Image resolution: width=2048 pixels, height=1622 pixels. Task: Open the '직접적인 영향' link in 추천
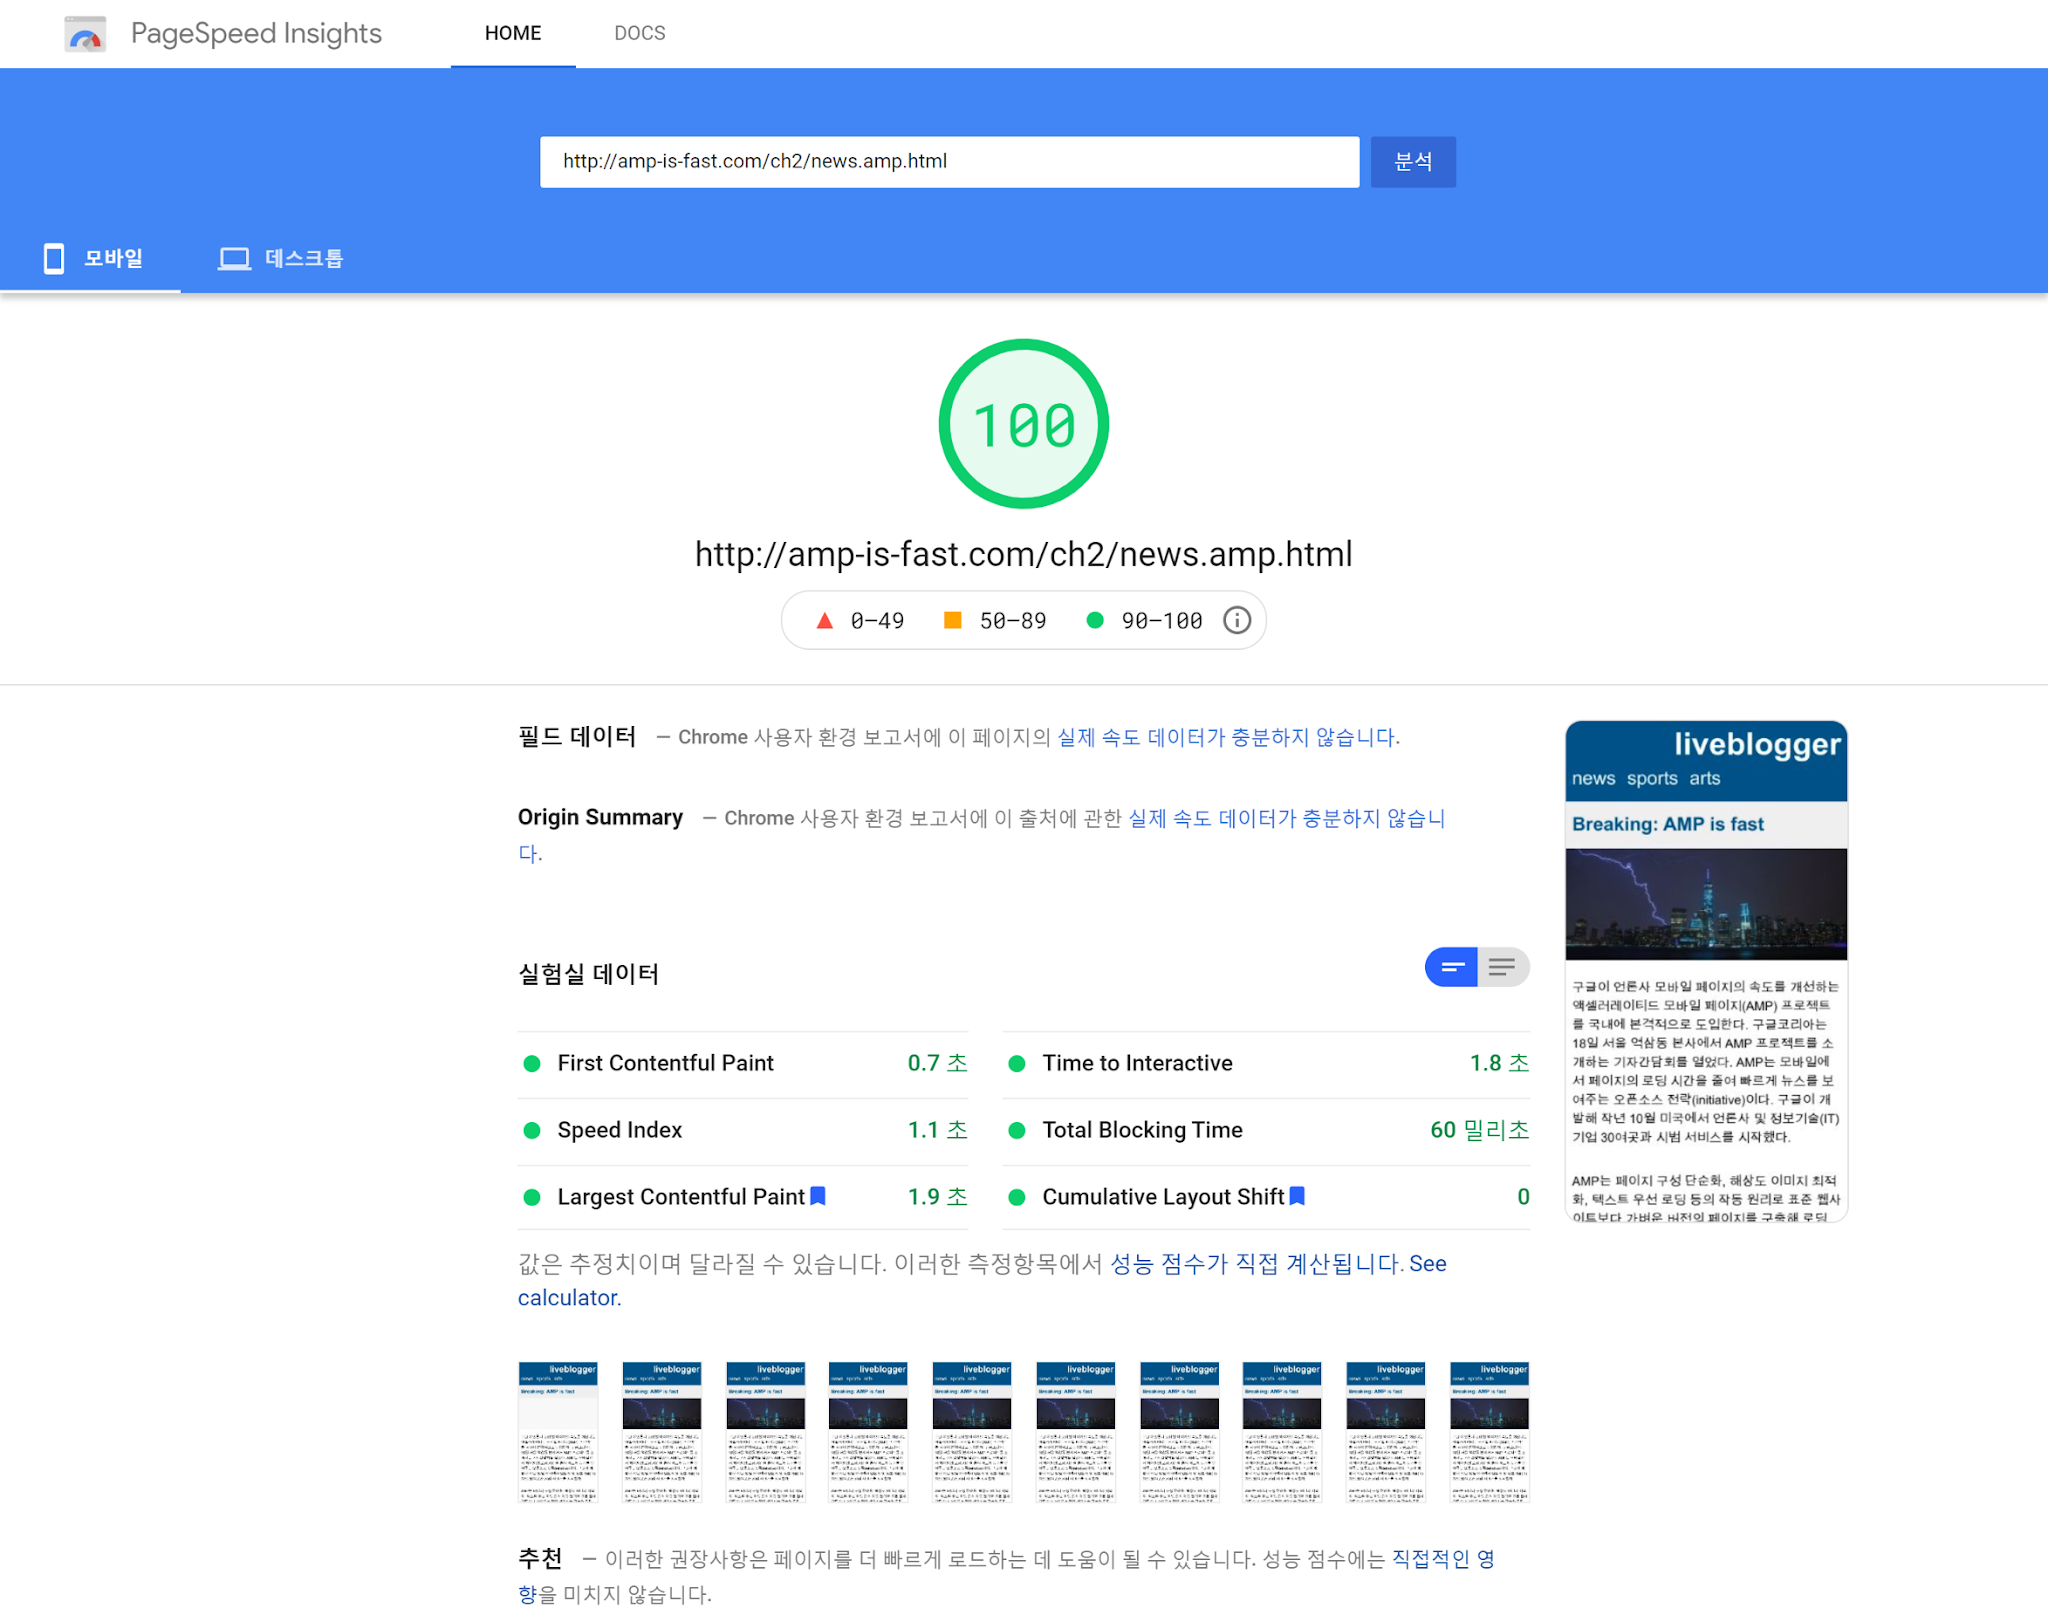point(1443,1559)
